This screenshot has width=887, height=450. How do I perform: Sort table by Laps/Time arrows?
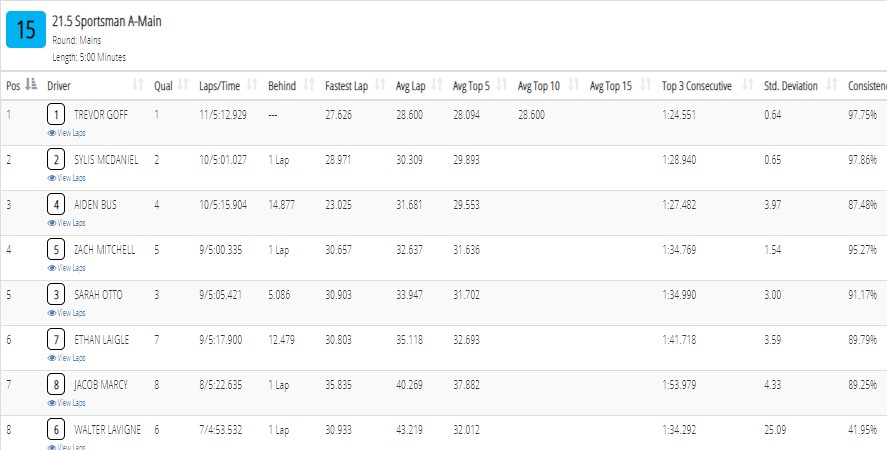(x=252, y=85)
